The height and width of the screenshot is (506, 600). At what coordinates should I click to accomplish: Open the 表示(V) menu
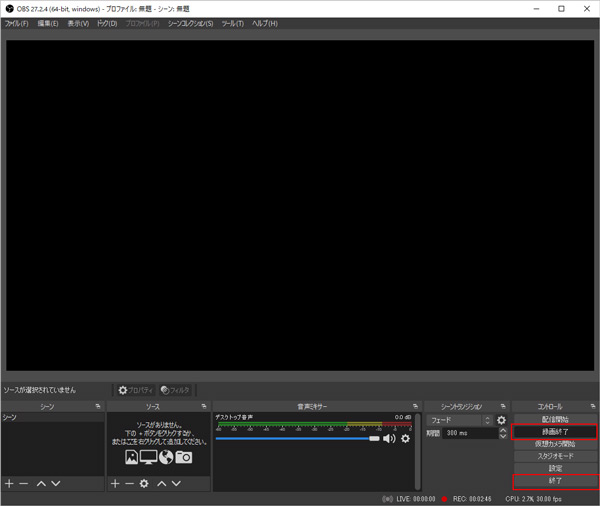click(x=78, y=23)
